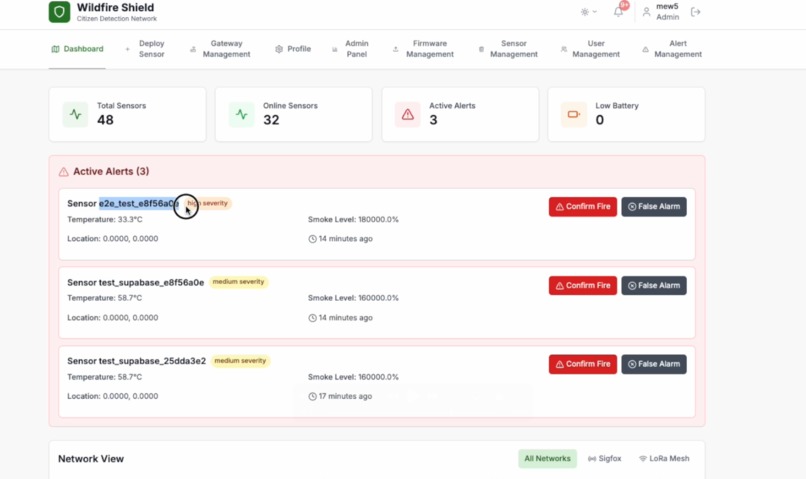Click medium severity badge on test_supabase_e8f56a0e
The height and width of the screenshot is (479, 806).
pyautogui.click(x=239, y=282)
